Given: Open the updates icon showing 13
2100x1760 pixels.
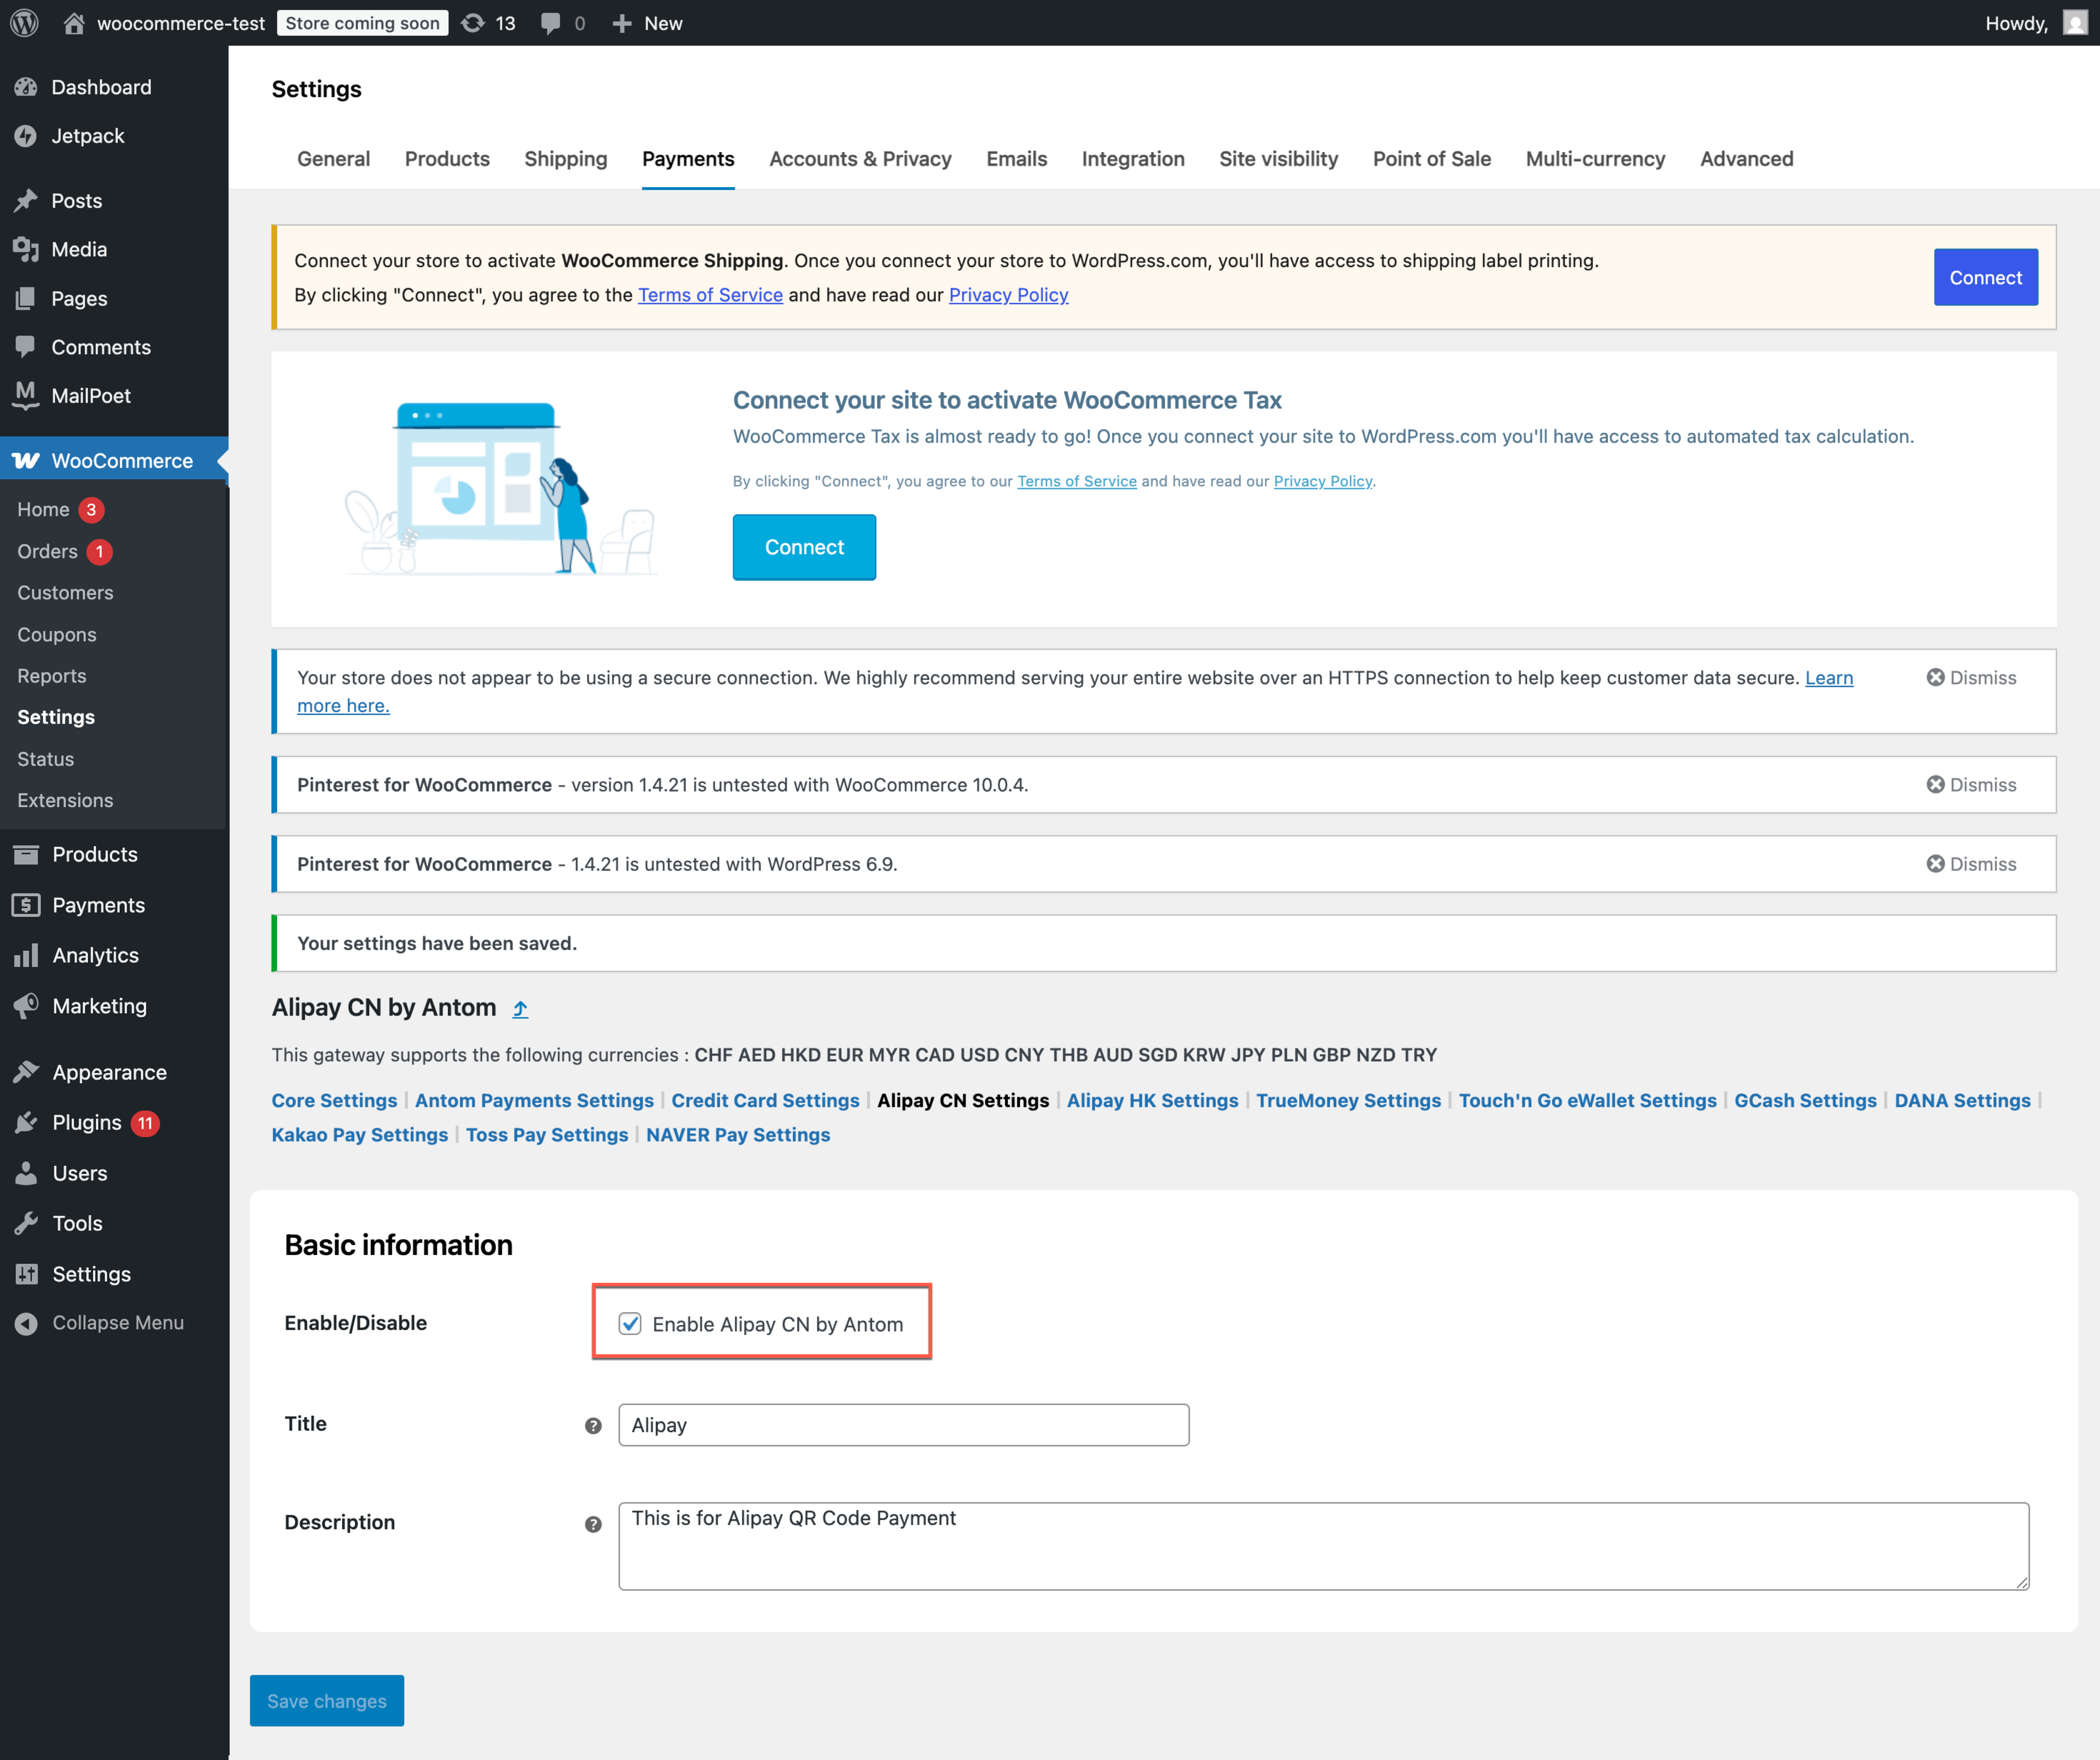Looking at the screenshot, I should click(472, 23).
